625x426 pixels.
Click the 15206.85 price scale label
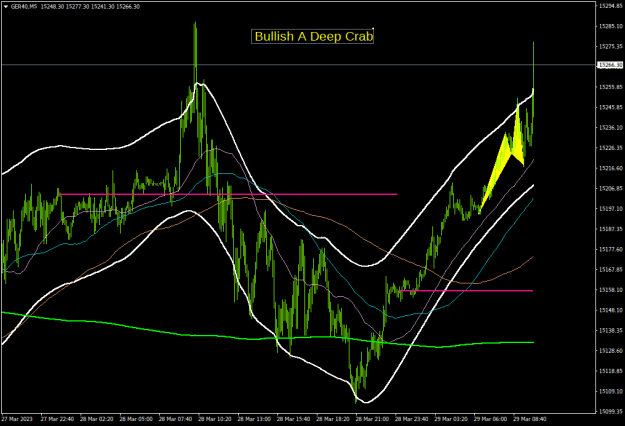(610, 188)
